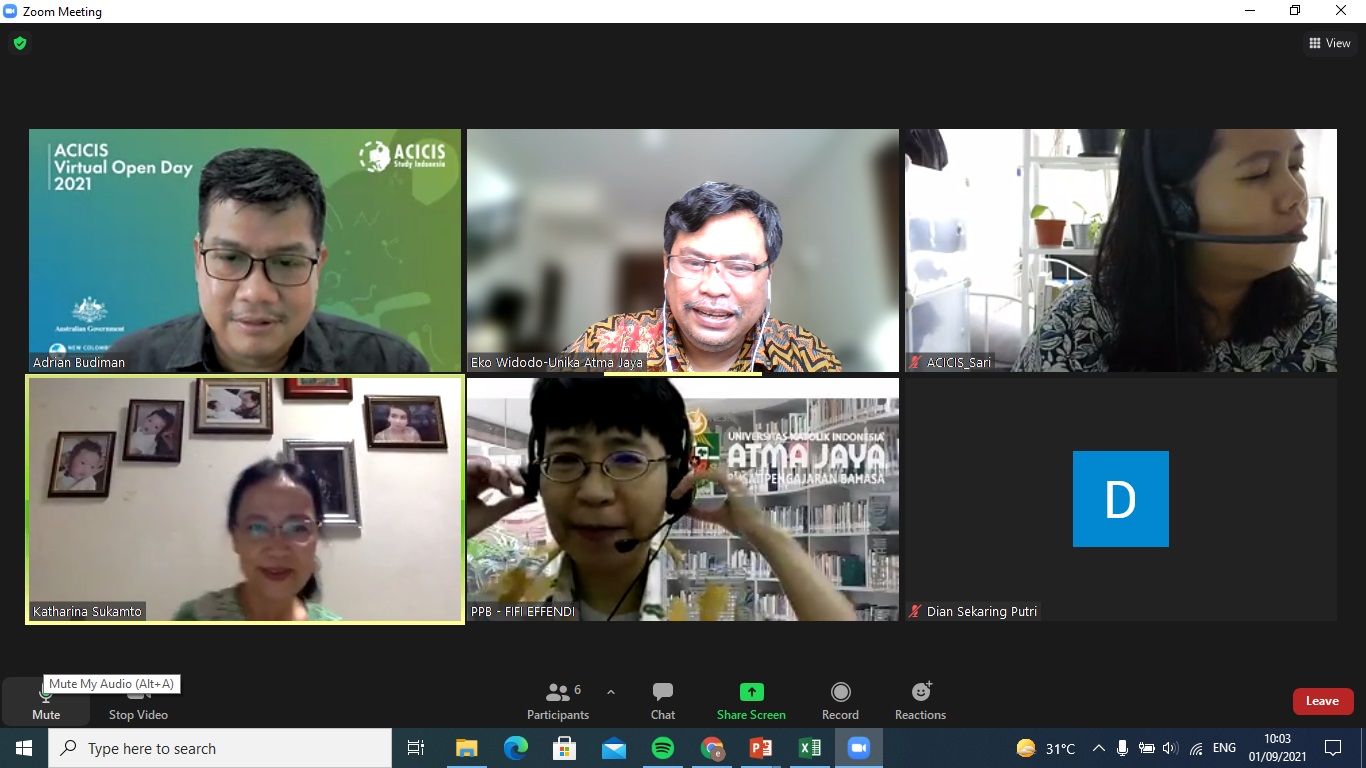This screenshot has width=1366, height=768.
Task: Toggle the system volume speaker icon
Action: (1170, 748)
